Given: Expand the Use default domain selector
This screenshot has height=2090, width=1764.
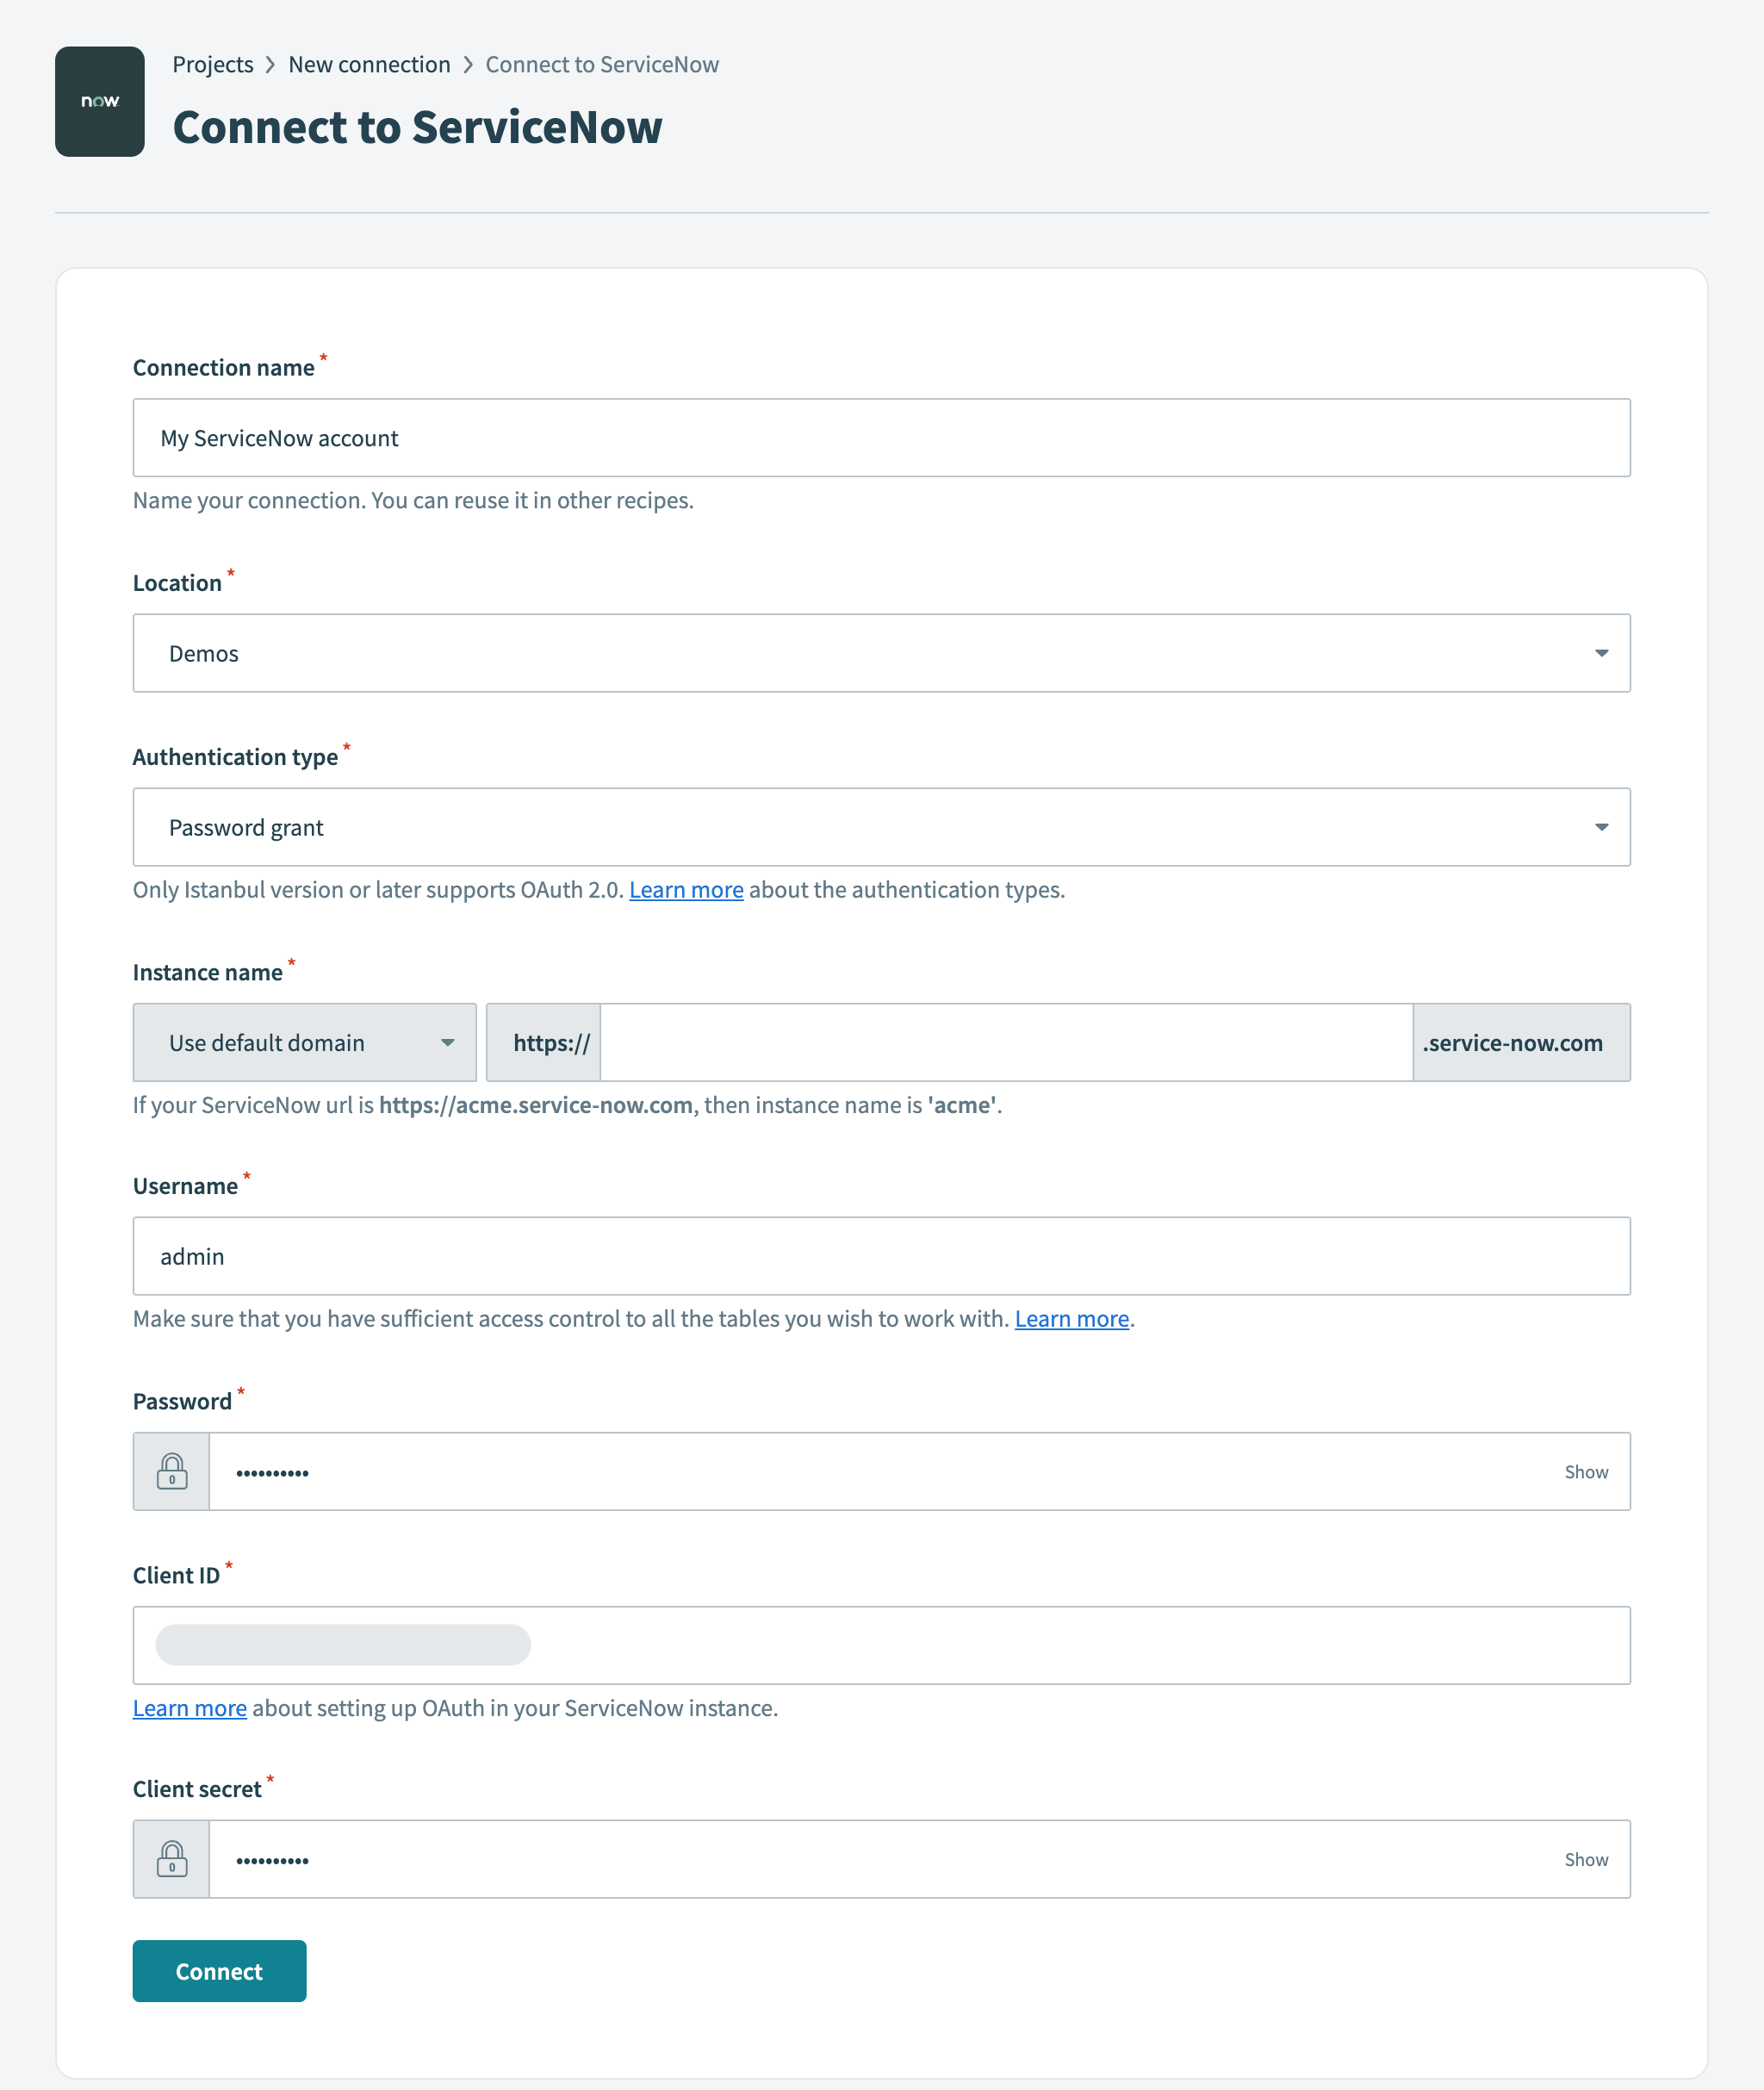Looking at the screenshot, I should (x=448, y=1042).
